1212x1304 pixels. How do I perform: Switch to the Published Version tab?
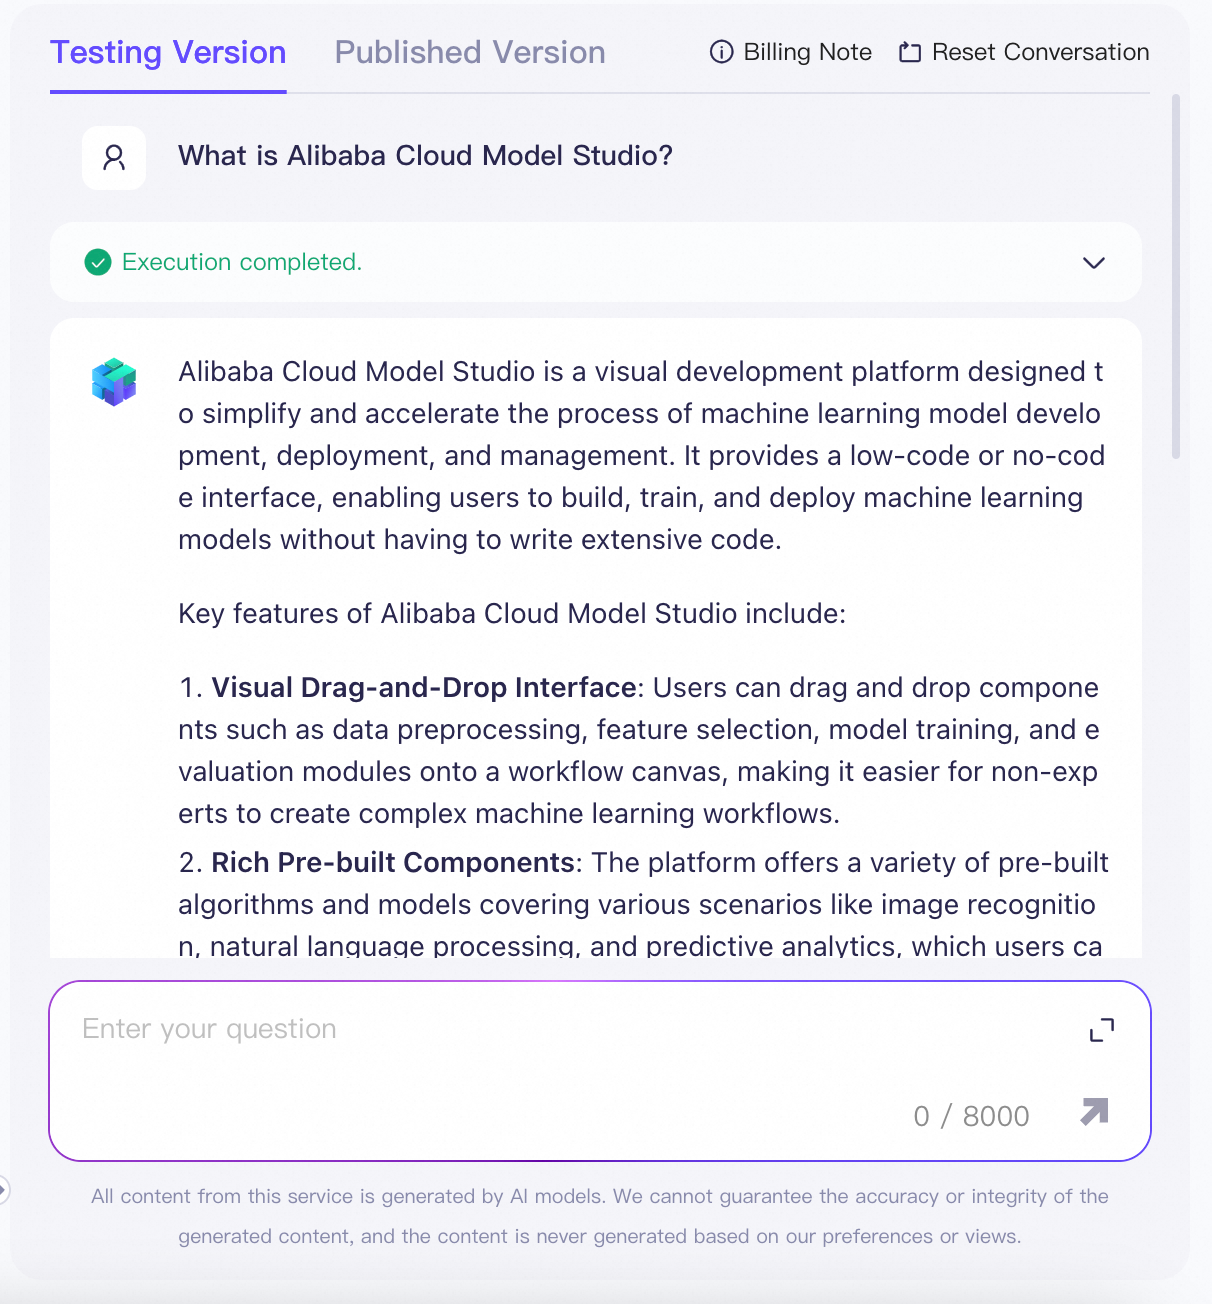470,53
